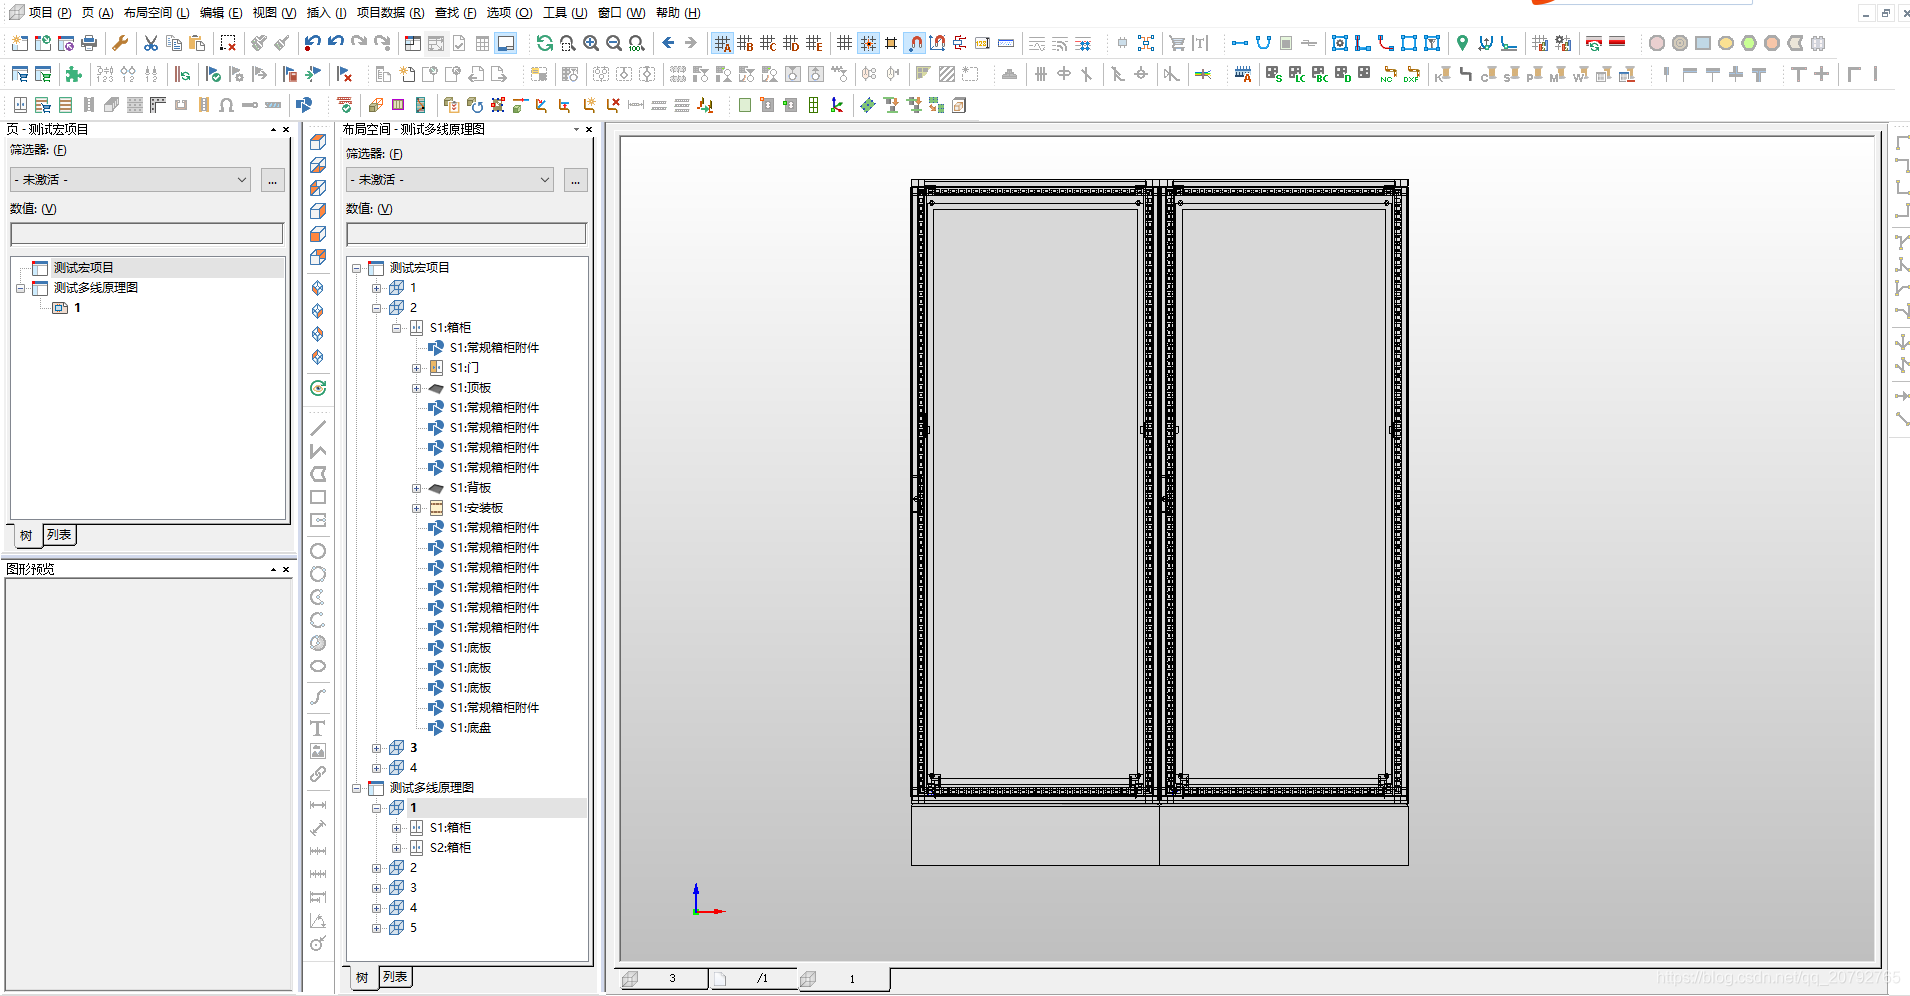
Task: Click the green refresh redraw icon
Action: tap(544, 43)
